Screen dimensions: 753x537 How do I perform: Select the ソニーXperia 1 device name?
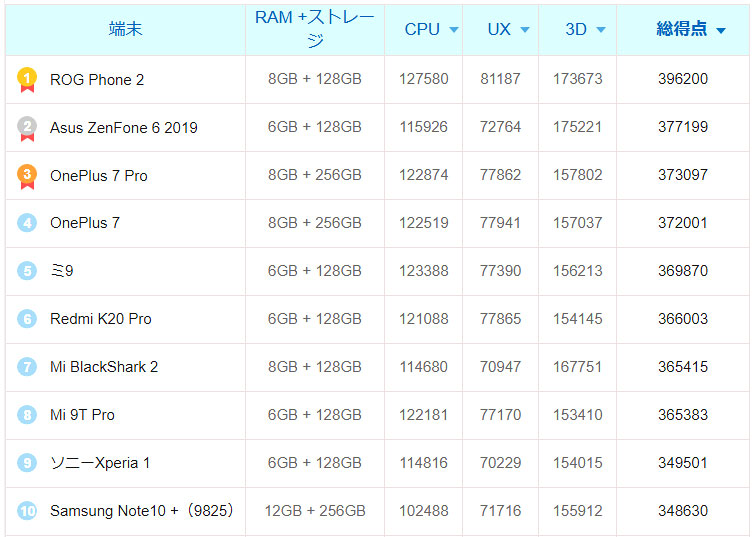(100, 463)
